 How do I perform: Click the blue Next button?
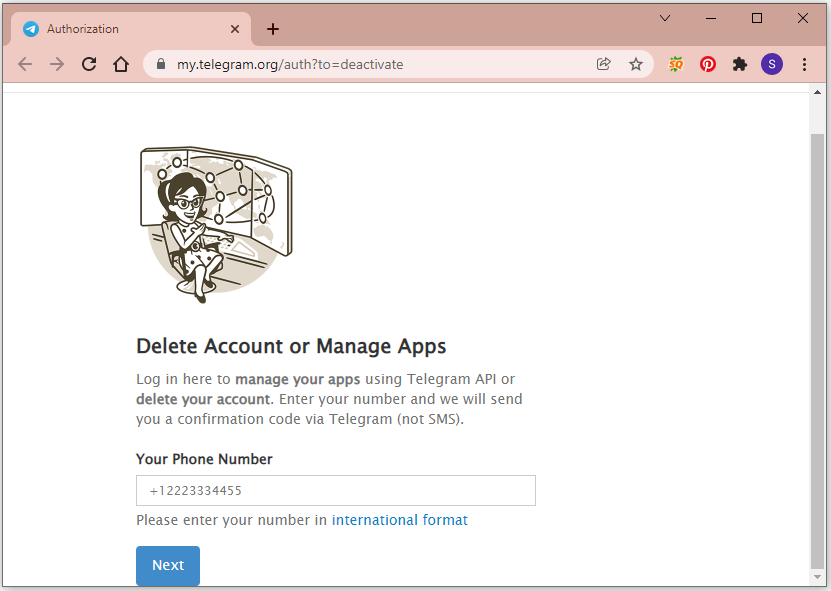coord(168,566)
